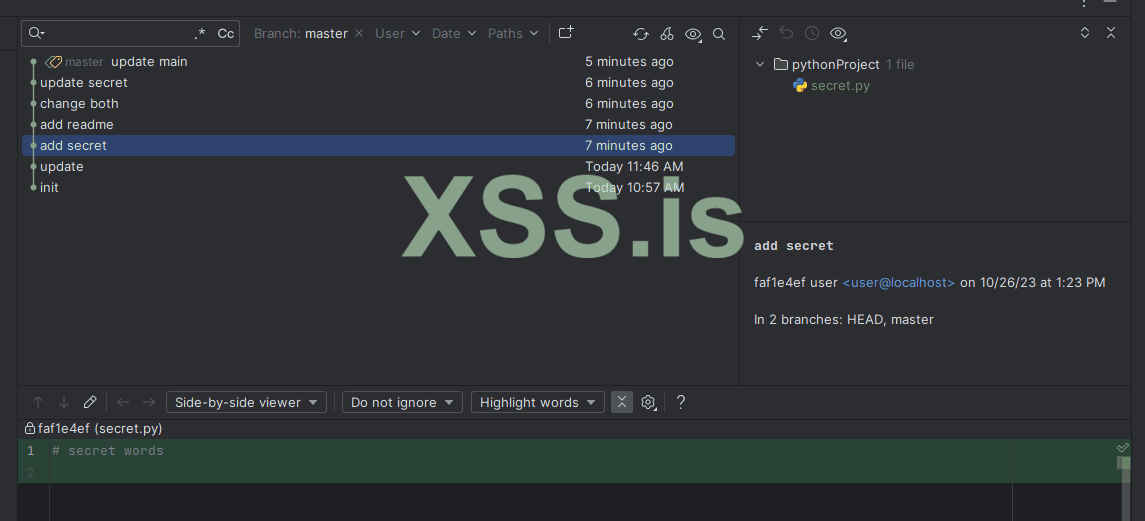Toggle collapse unchanged fragments button

pos(621,402)
